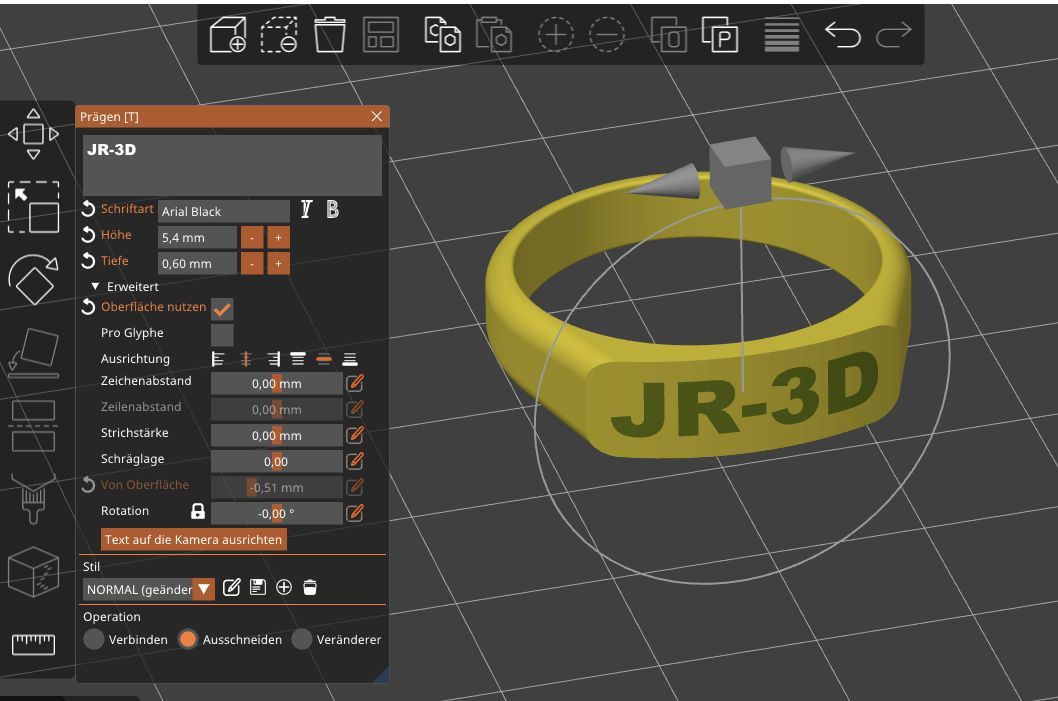This screenshot has height=701, width=1058.
Task: Edit the Strichstärke value with pencil icon
Action: tap(355, 435)
